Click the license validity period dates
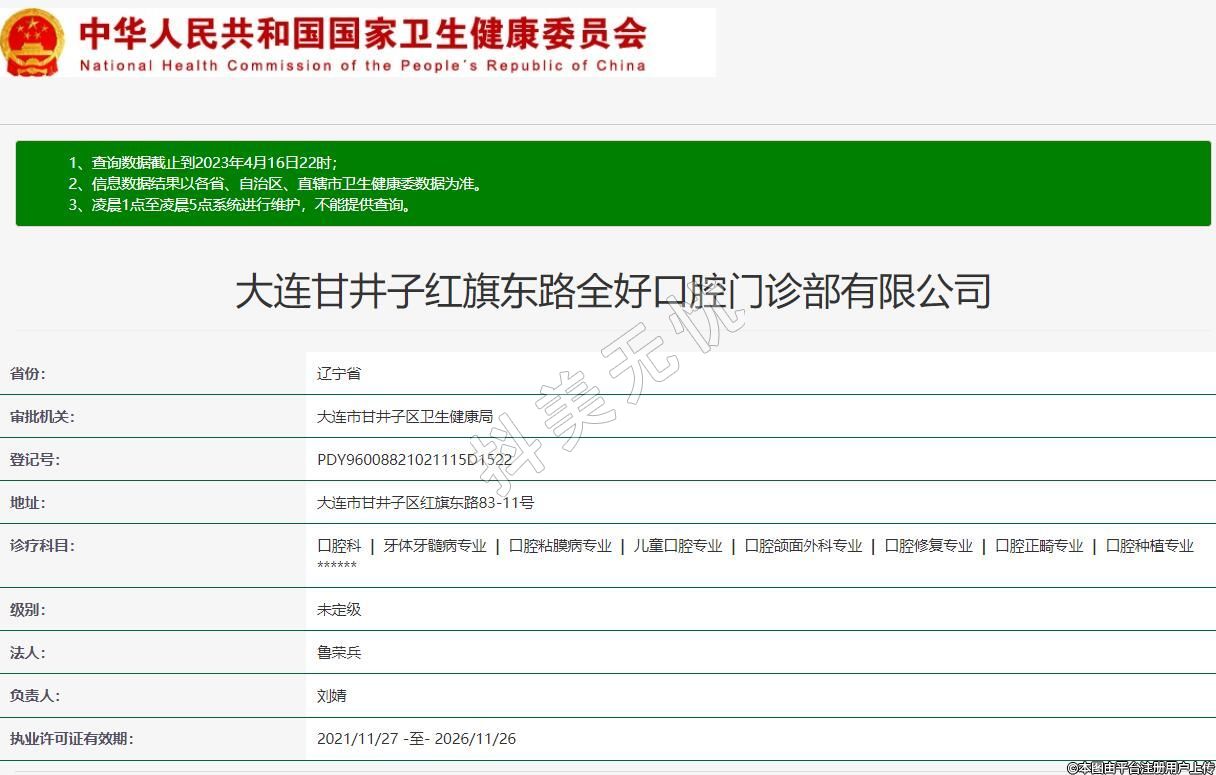This screenshot has width=1216, height=775. (416, 739)
